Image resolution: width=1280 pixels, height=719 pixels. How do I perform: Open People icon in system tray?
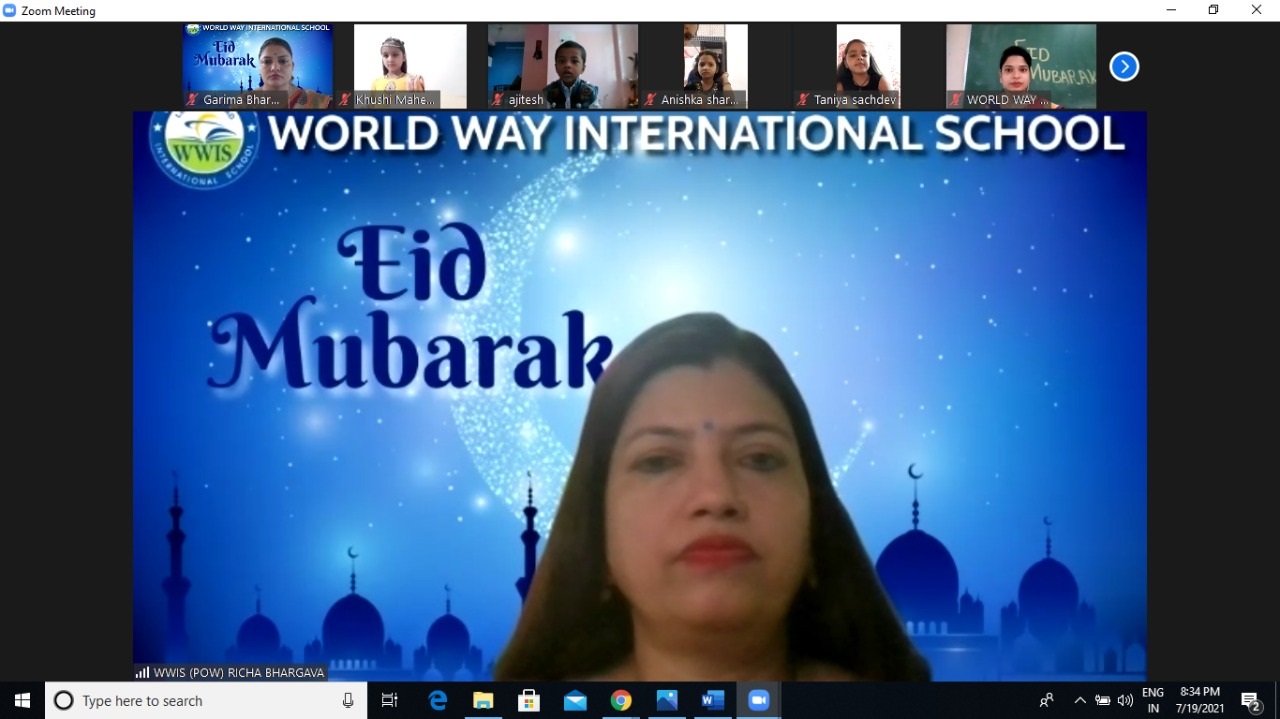point(1046,701)
